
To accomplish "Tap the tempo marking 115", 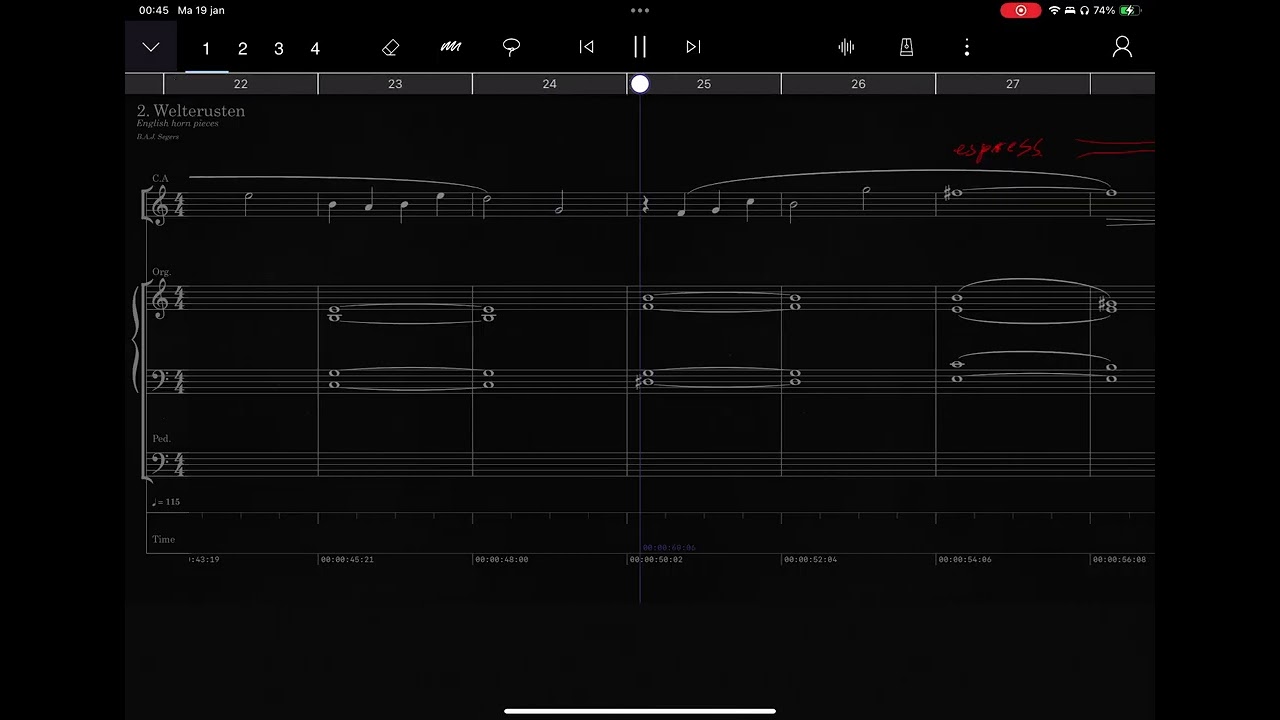I will [166, 502].
